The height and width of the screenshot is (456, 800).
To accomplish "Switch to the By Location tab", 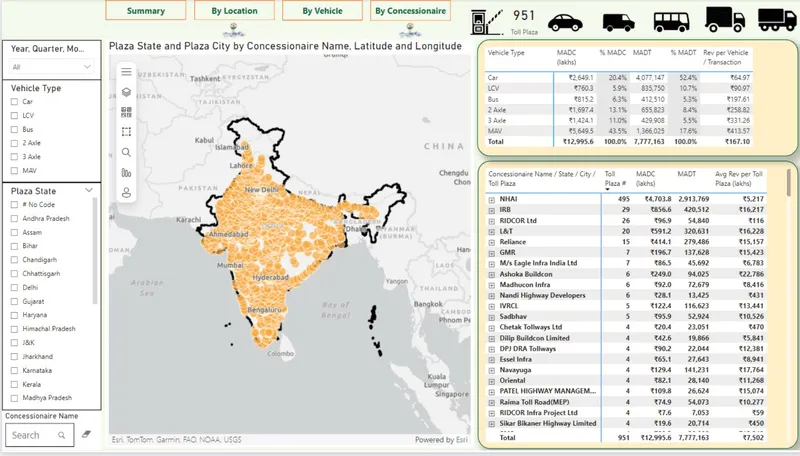I will [234, 11].
